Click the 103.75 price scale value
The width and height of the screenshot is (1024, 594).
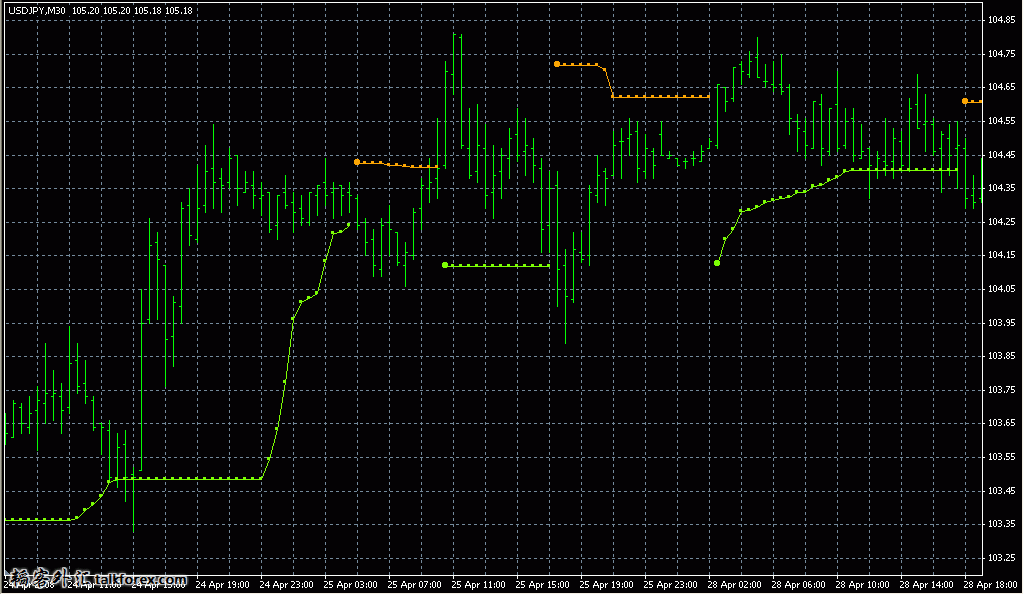[x=1001, y=390]
